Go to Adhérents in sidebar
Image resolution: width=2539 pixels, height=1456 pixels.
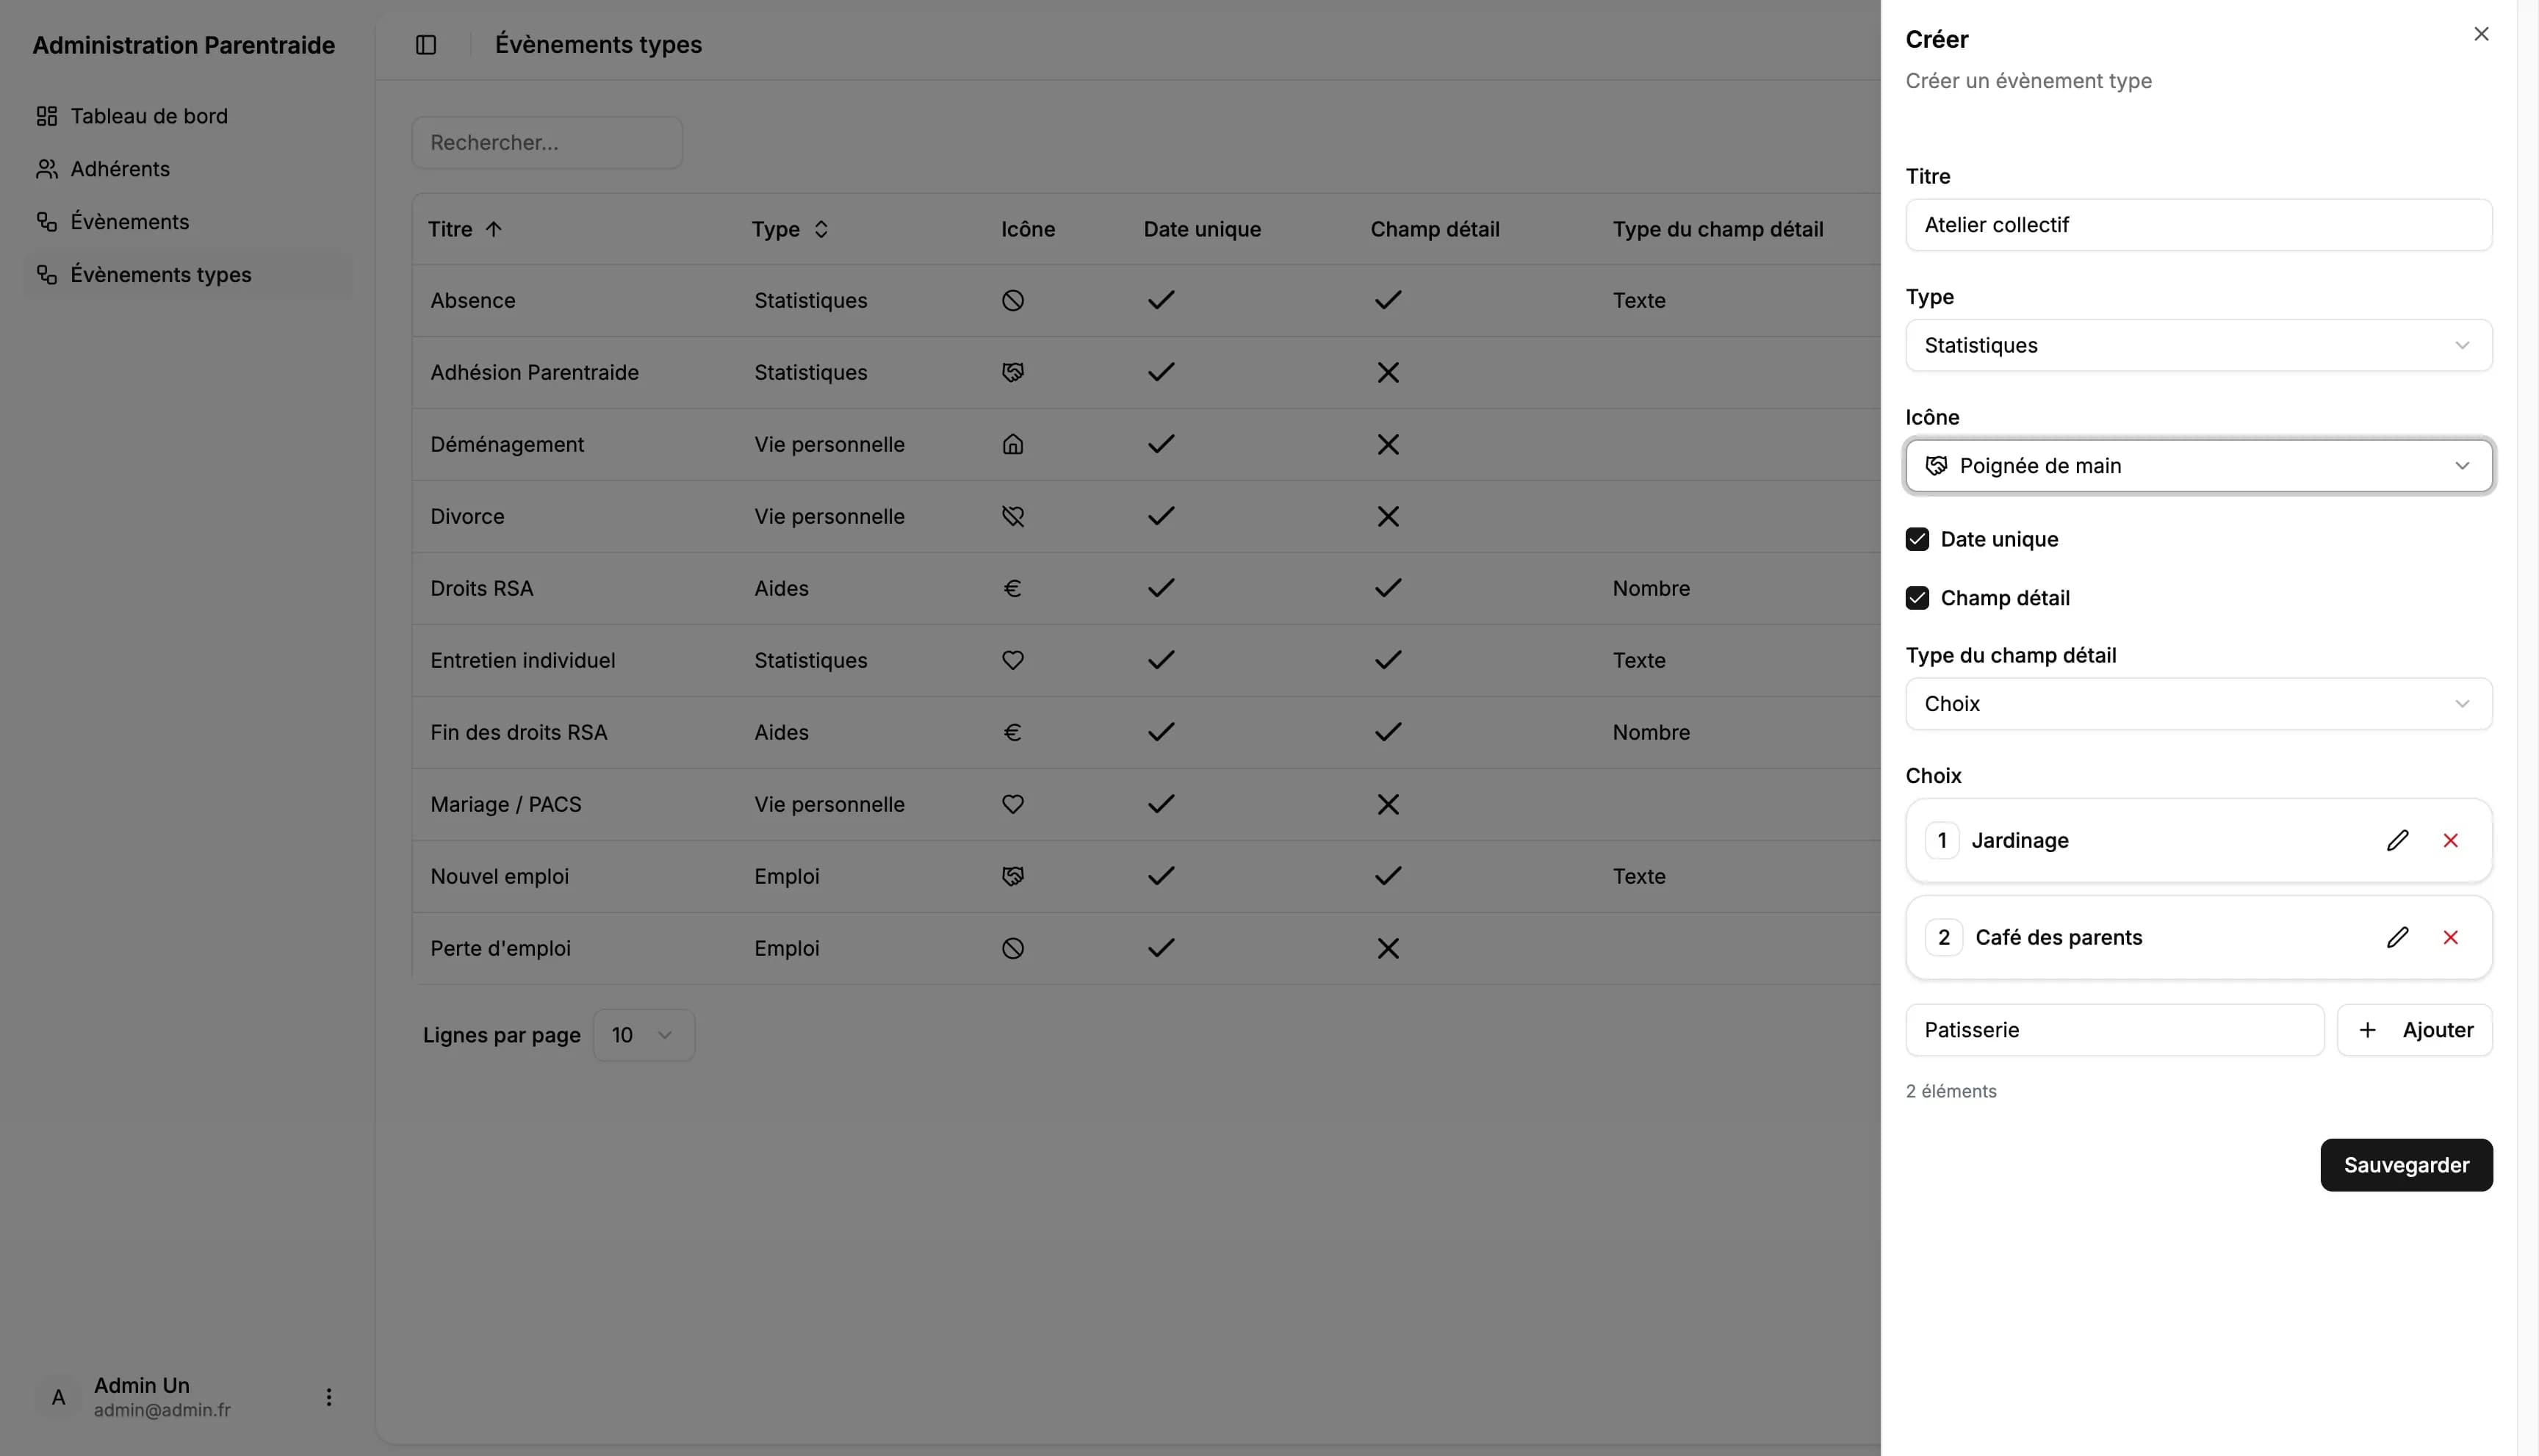coord(120,169)
